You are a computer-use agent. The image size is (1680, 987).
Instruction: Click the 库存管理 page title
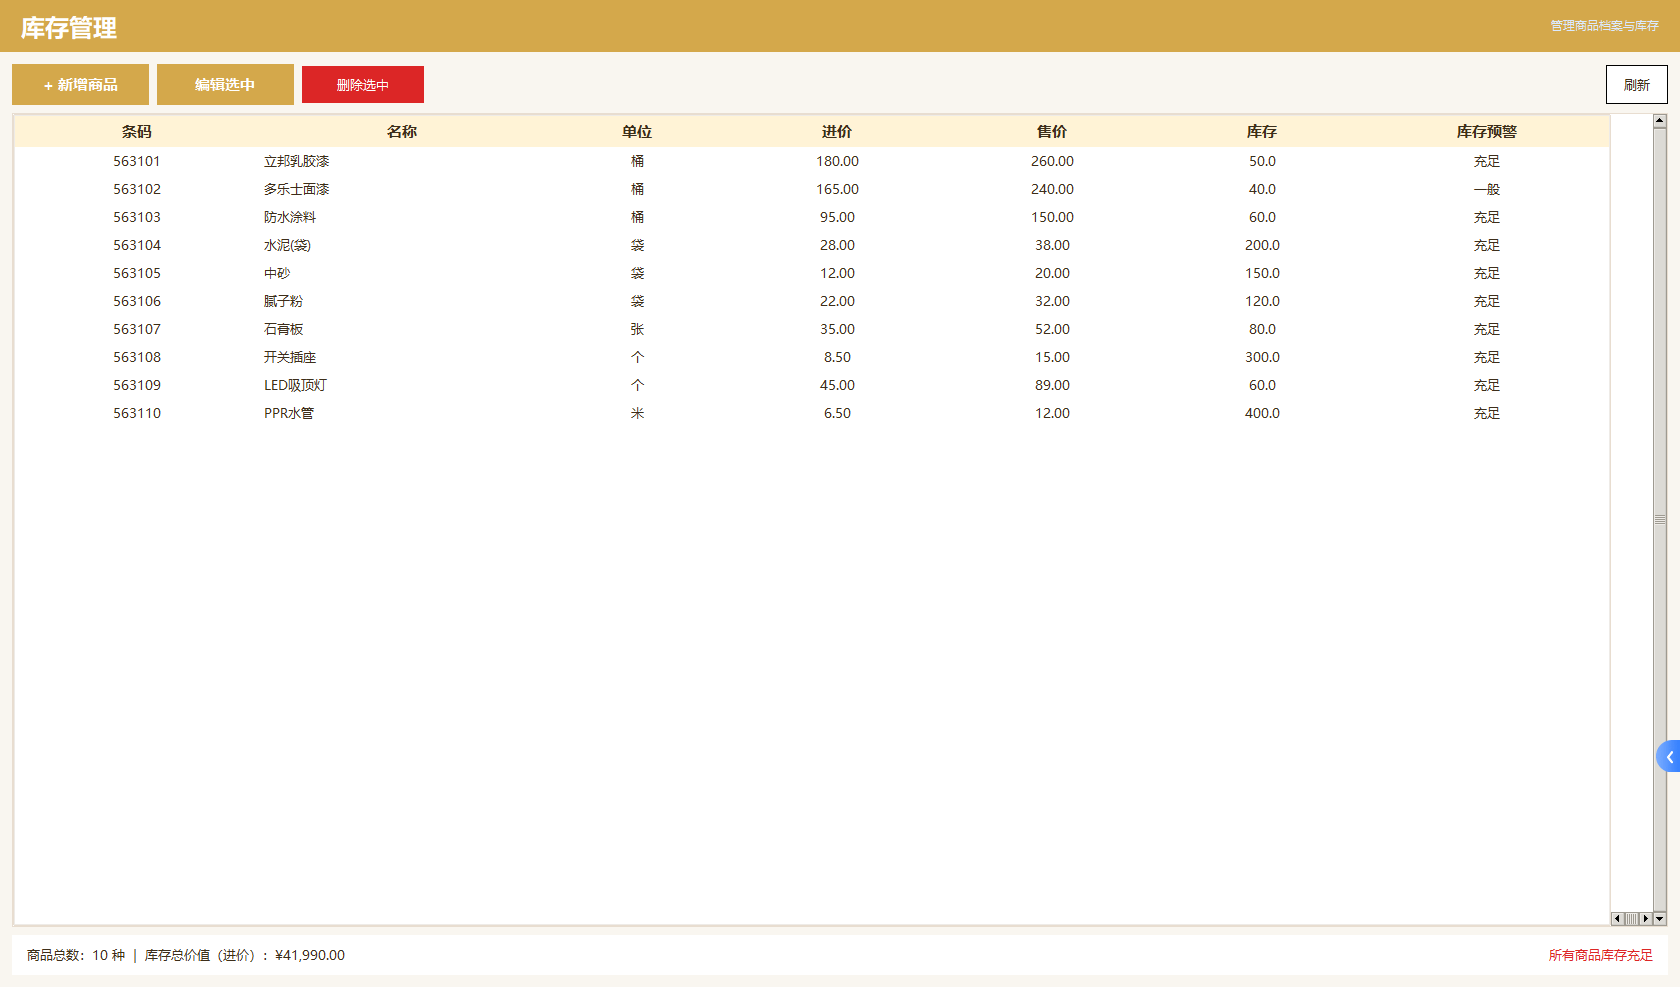tap(69, 28)
